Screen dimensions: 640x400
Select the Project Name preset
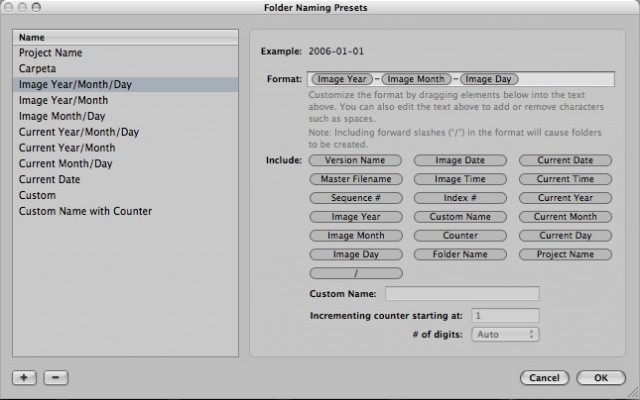click(125, 53)
